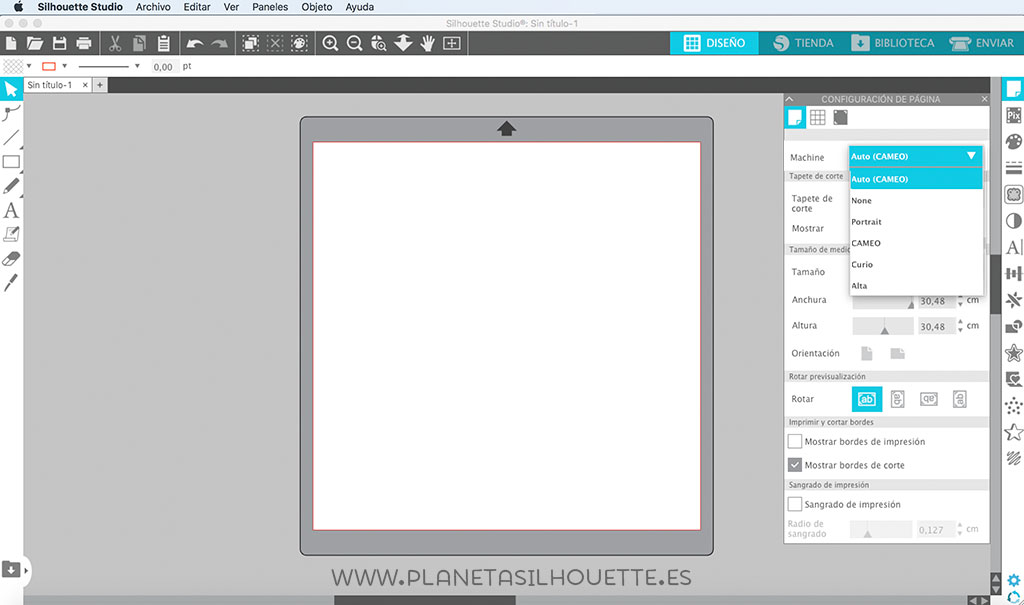The width and height of the screenshot is (1024, 605).
Task: Rotate preview 90 degrees with second Rotar option
Action: pyautogui.click(x=898, y=399)
